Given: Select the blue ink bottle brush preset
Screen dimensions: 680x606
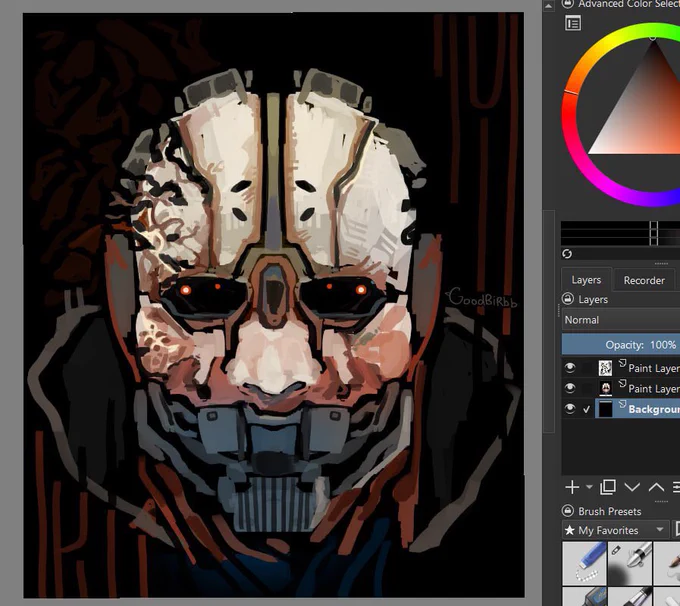Looking at the screenshot, I should point(584,596).
